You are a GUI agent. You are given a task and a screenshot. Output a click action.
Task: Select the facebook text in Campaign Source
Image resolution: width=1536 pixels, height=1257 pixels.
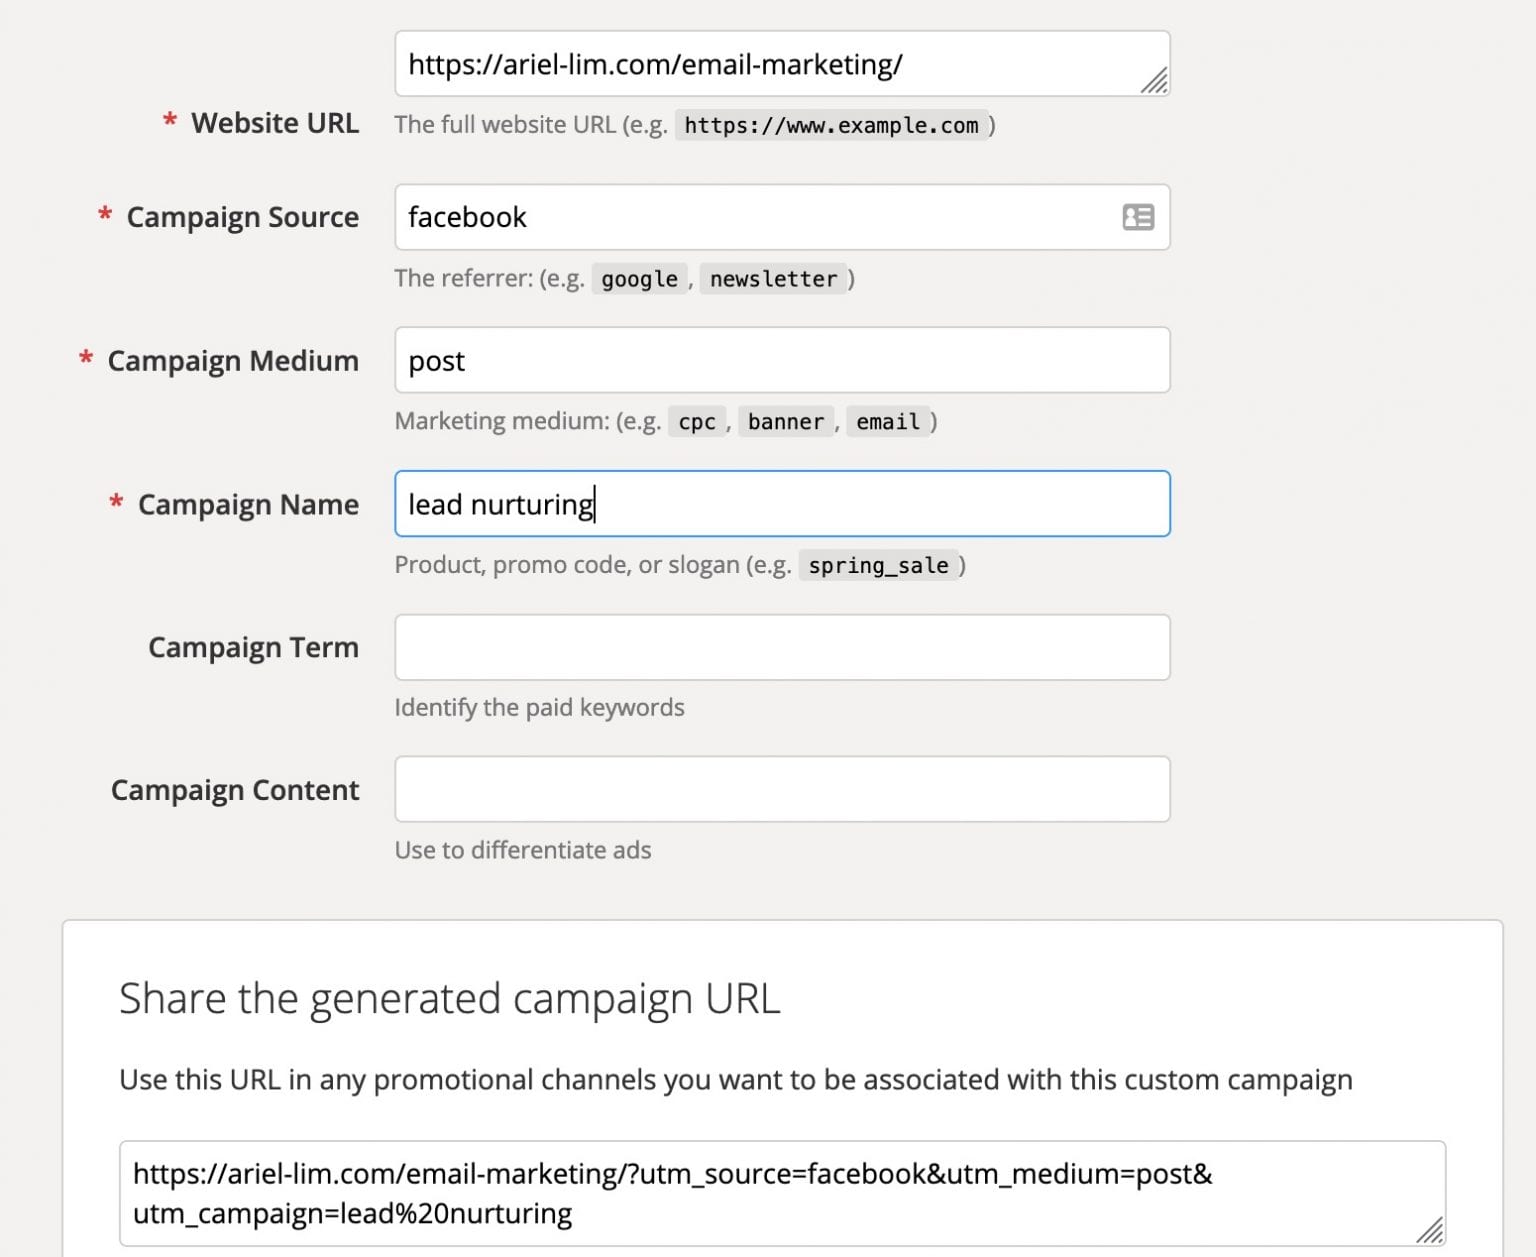[x=466, y=217]
